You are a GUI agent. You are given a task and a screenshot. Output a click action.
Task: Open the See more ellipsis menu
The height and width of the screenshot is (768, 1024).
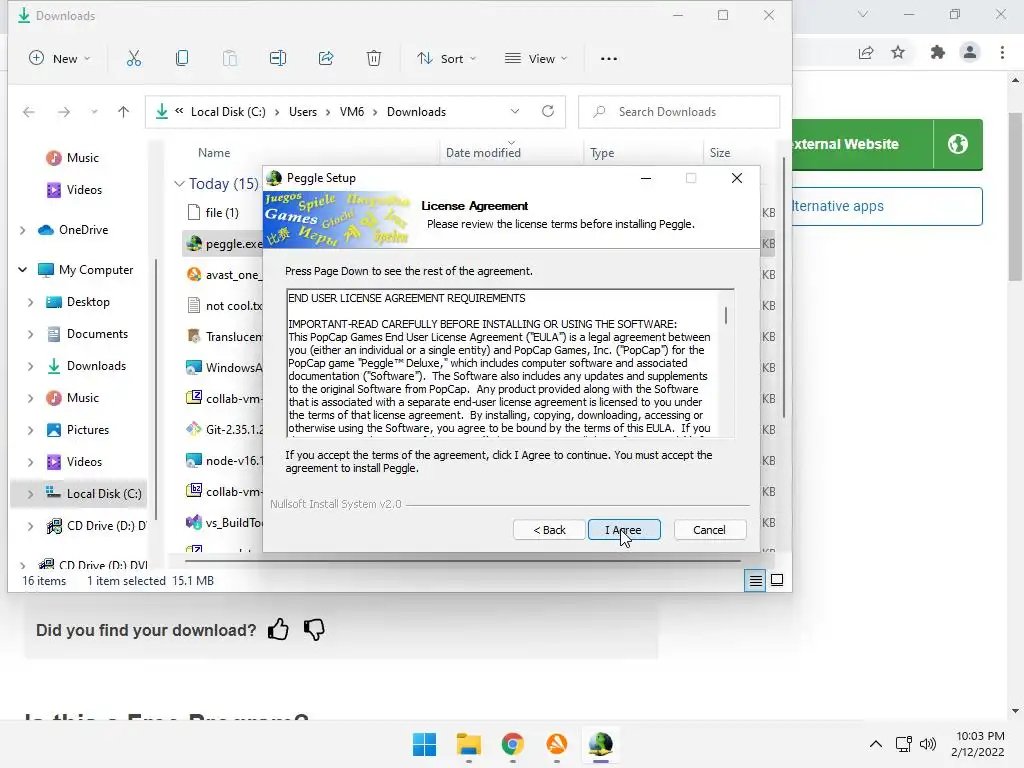click(x=609, y=59)
